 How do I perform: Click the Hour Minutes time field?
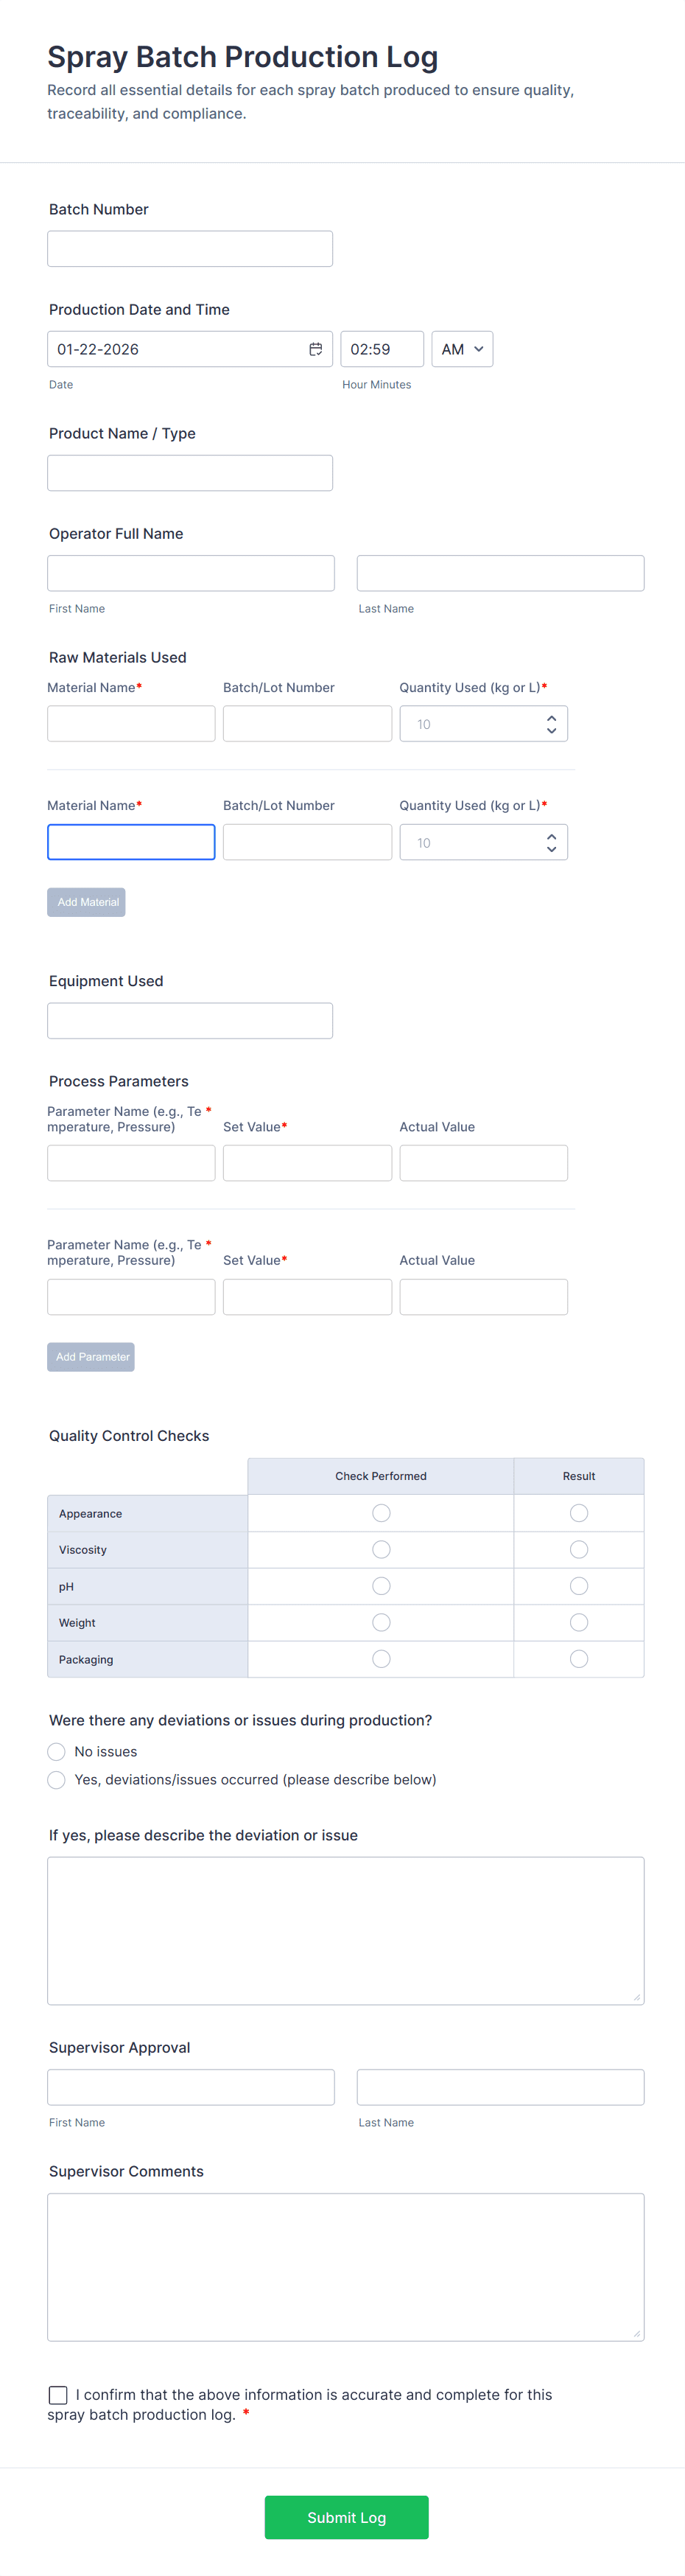pyautogui.click(x=382, y=349)
